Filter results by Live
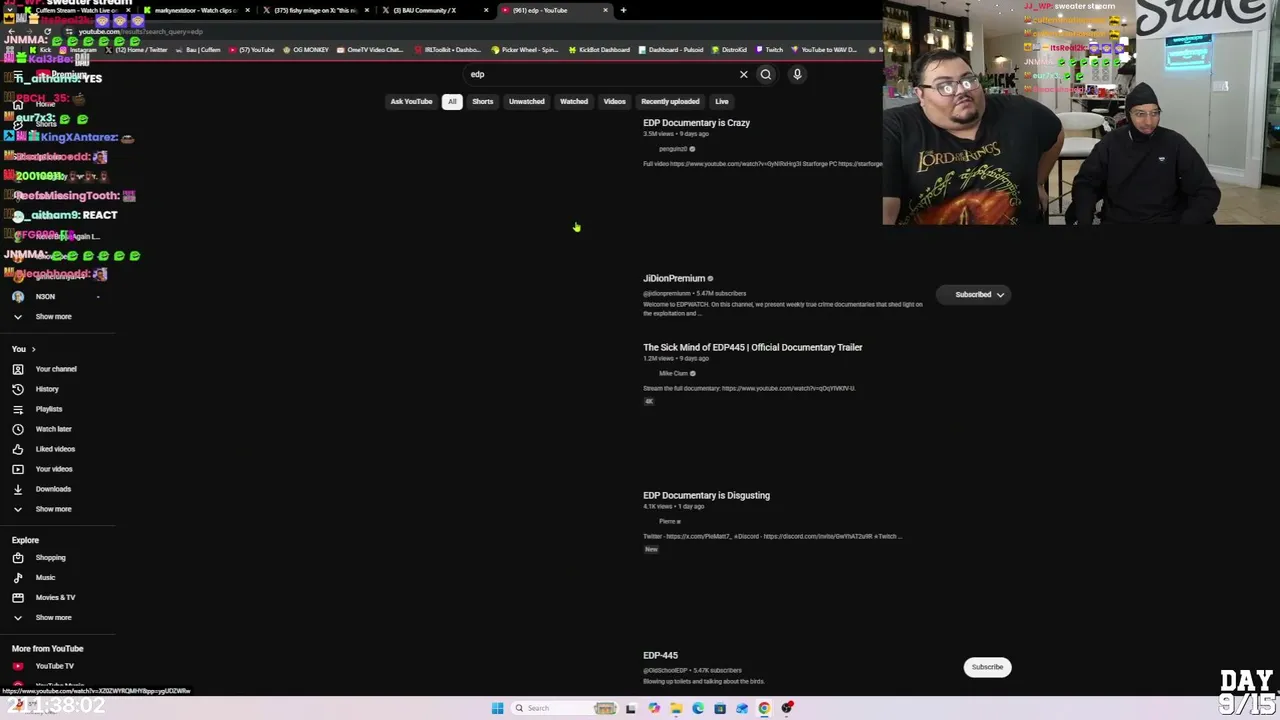The width and height of the screenshot is (1280, 720). [722, 101]
